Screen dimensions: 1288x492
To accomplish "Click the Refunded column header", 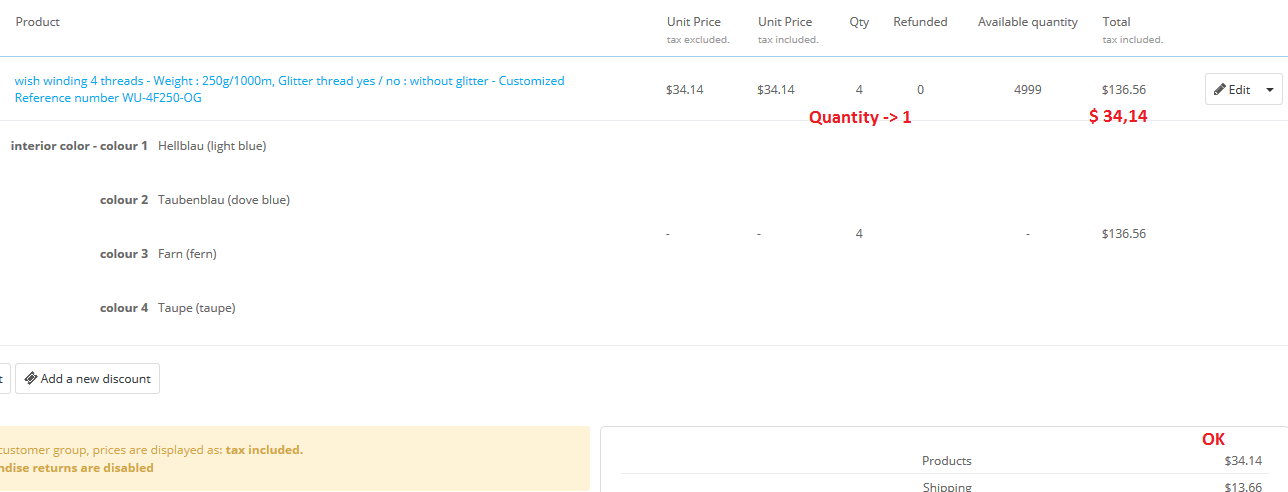I will click(x=920, y=22).
